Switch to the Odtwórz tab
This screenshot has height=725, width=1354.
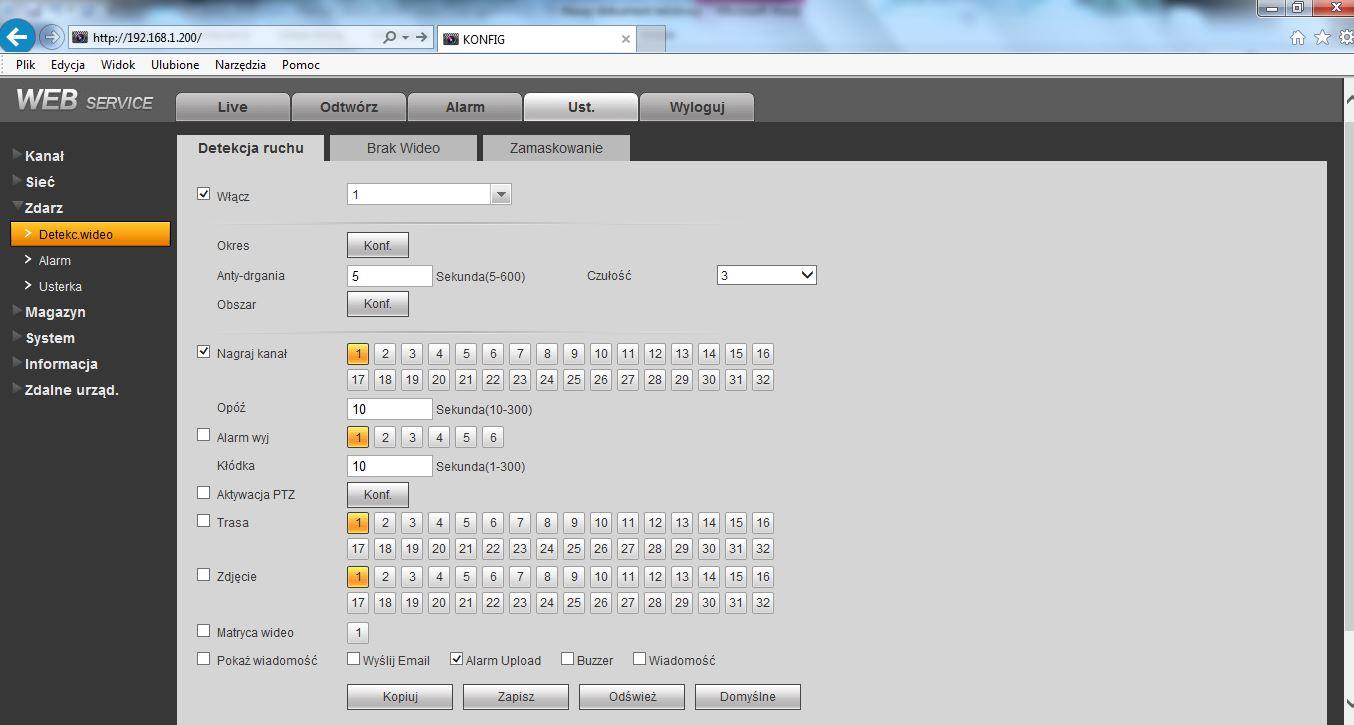[349, 107]
